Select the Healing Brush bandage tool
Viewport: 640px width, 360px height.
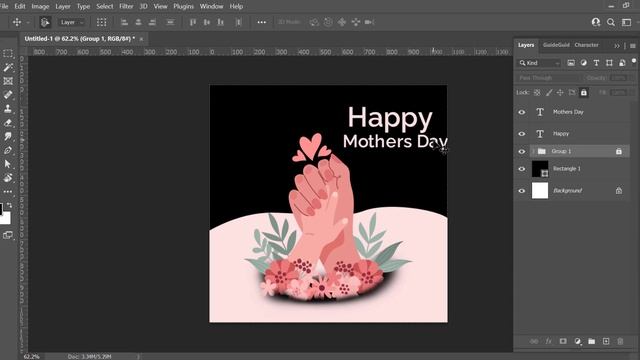8,95
